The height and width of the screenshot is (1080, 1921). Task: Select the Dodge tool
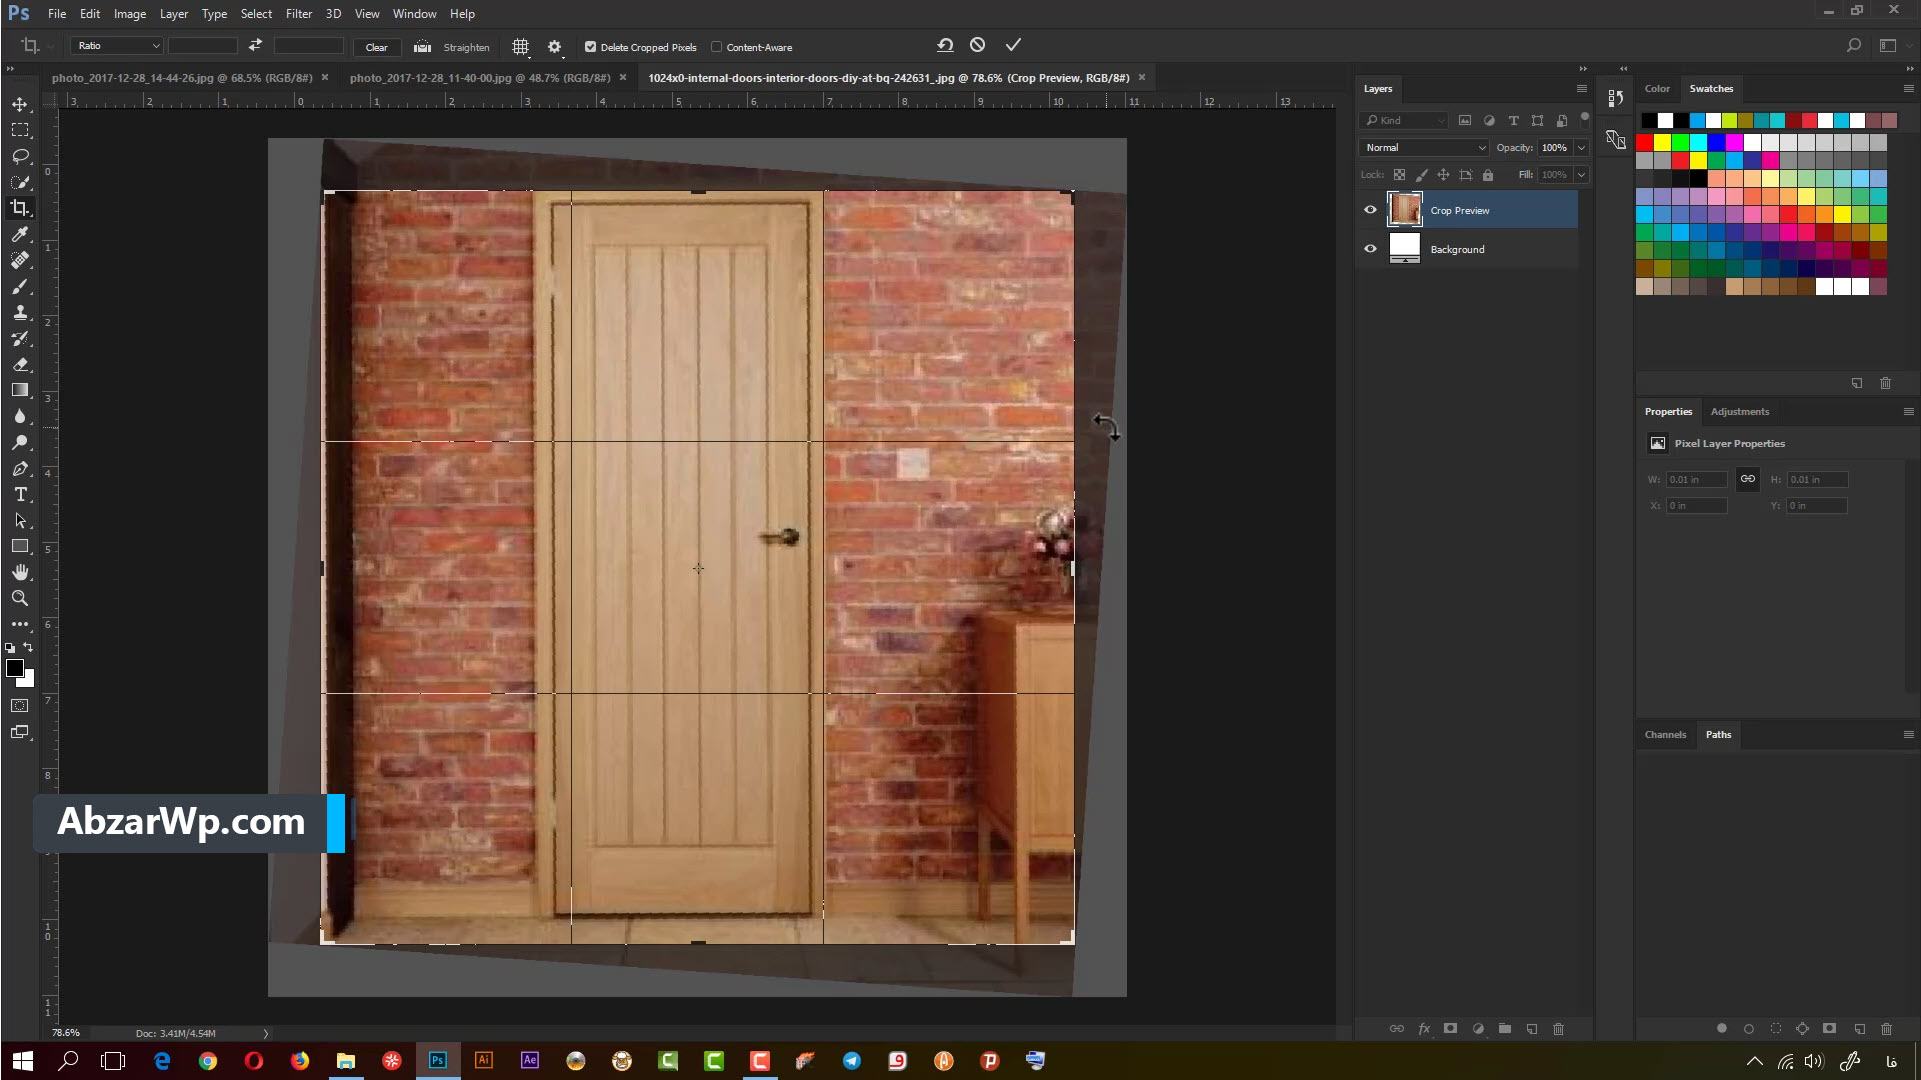point(20,442)
